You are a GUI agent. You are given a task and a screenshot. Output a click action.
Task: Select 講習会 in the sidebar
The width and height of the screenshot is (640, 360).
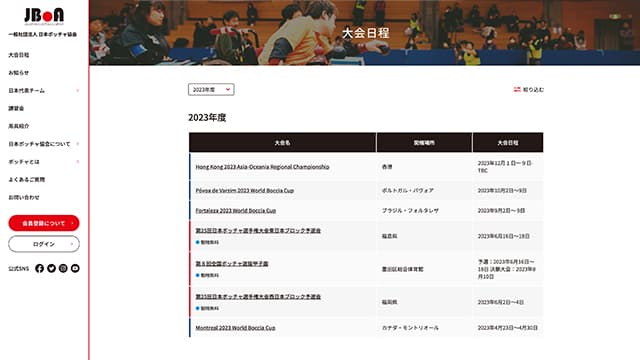pyautogui.click(x=16, y=108)
